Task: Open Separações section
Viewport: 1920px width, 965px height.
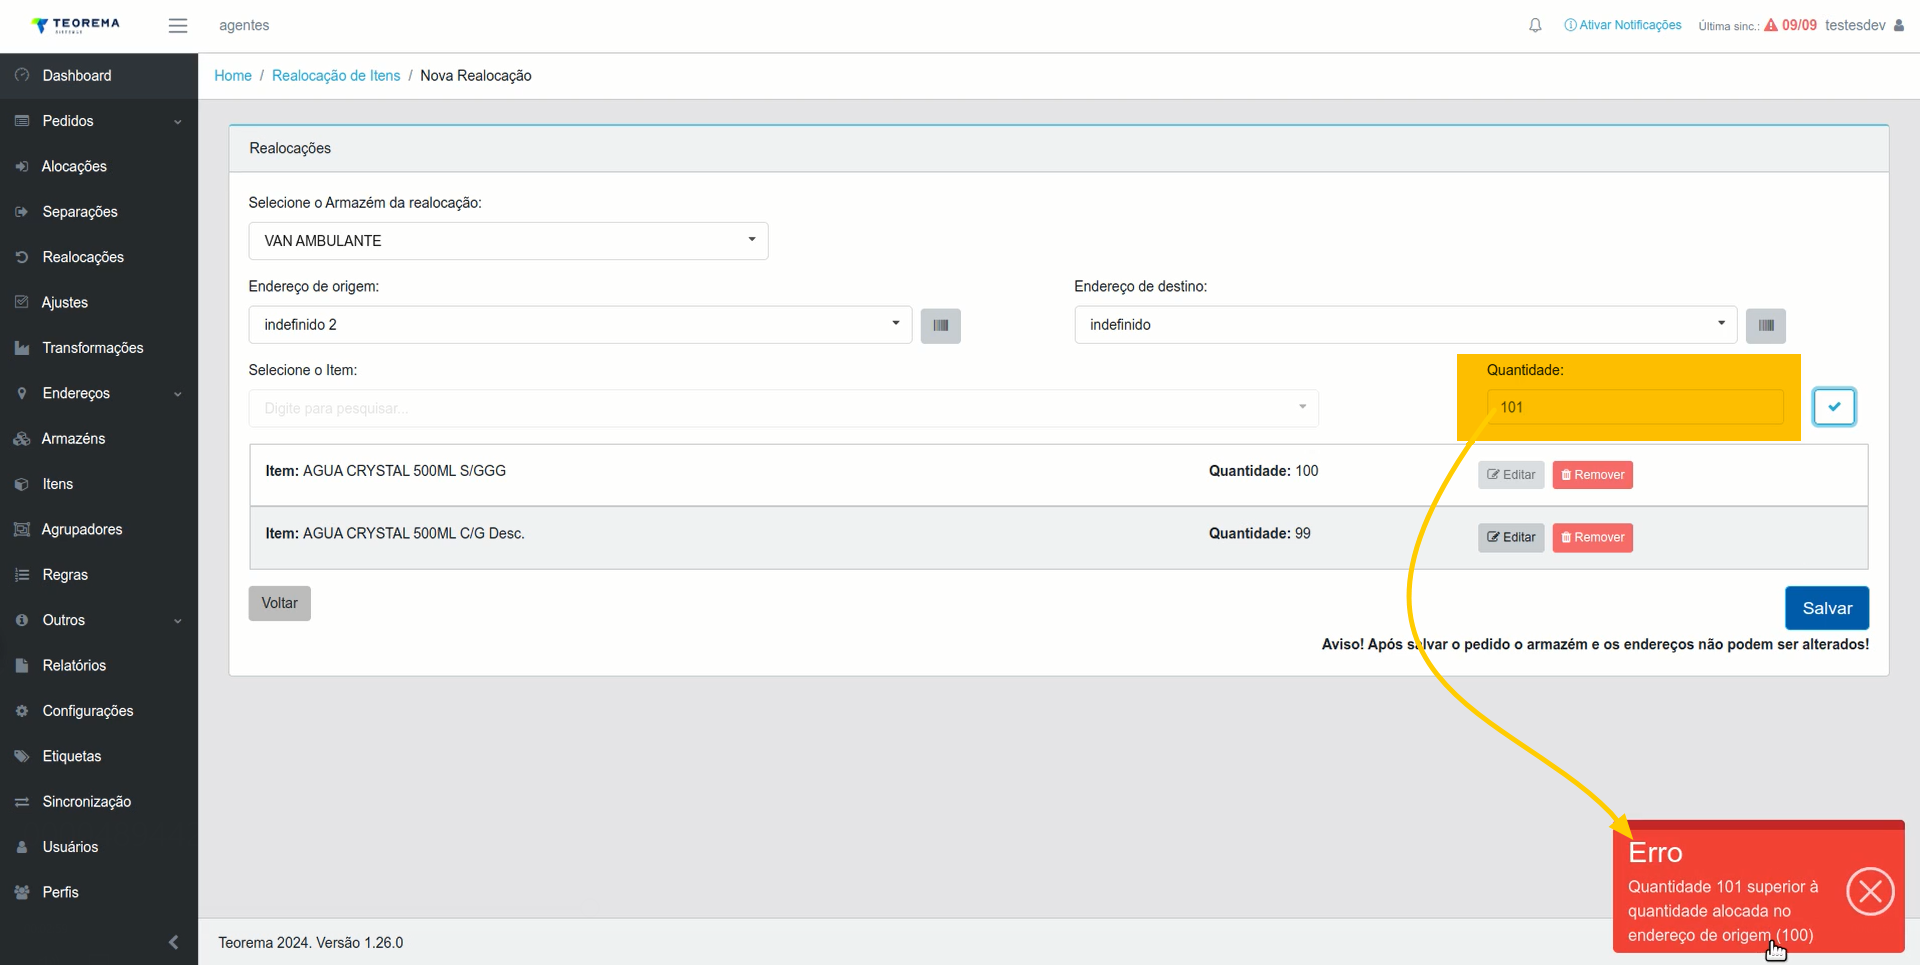Action: pyautogui.click(x=99, y=212)
